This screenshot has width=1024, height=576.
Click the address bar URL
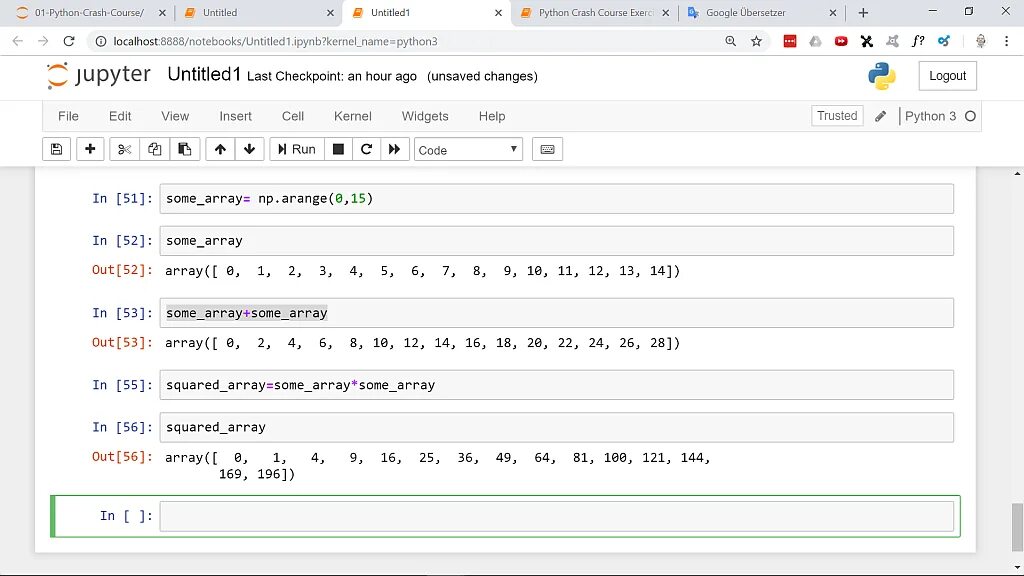(x=275, y=41)
